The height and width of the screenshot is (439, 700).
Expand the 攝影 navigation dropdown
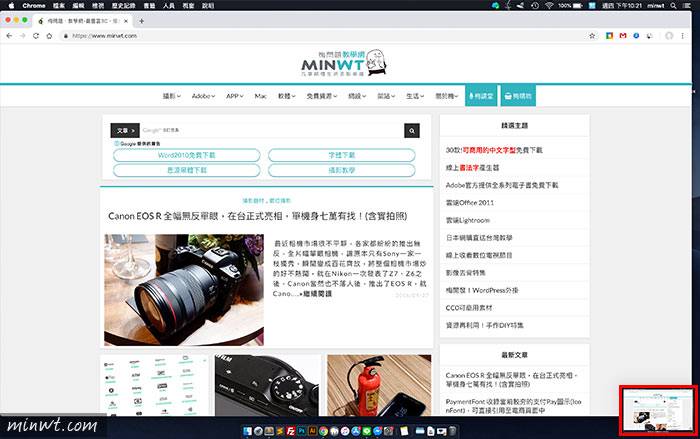point(174,96)
